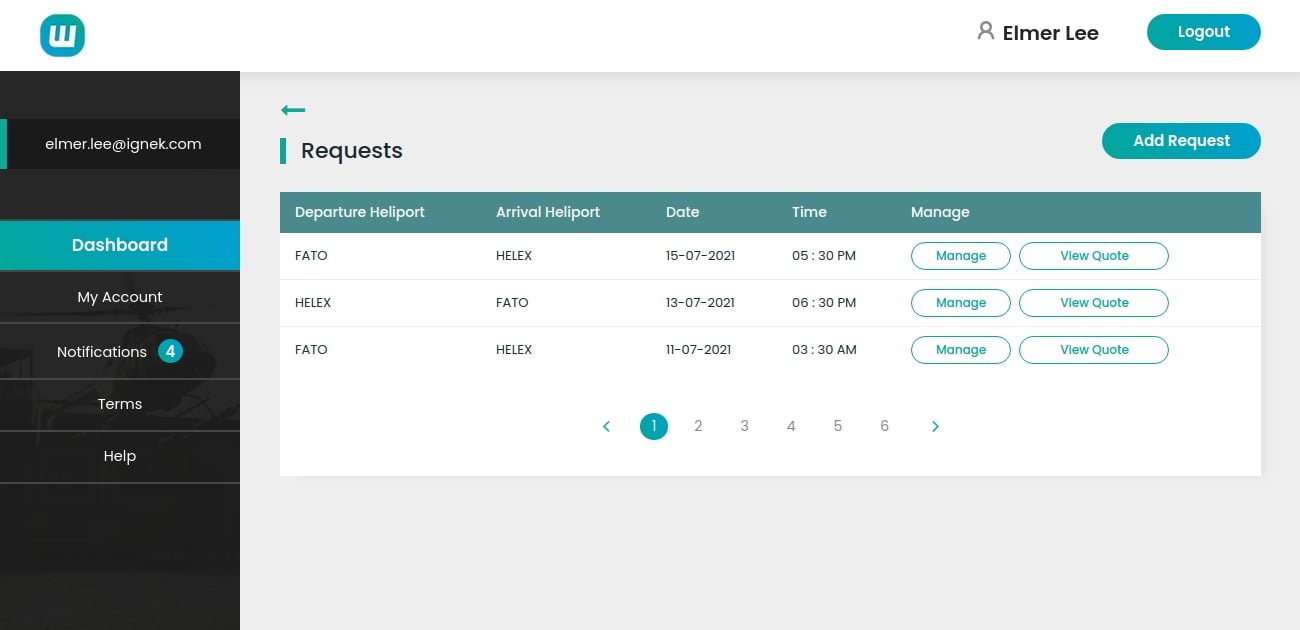Screen dimensions: 1300x630
Task: Click the previous page chevron in pagination
Action: click(x=607, y=426)
